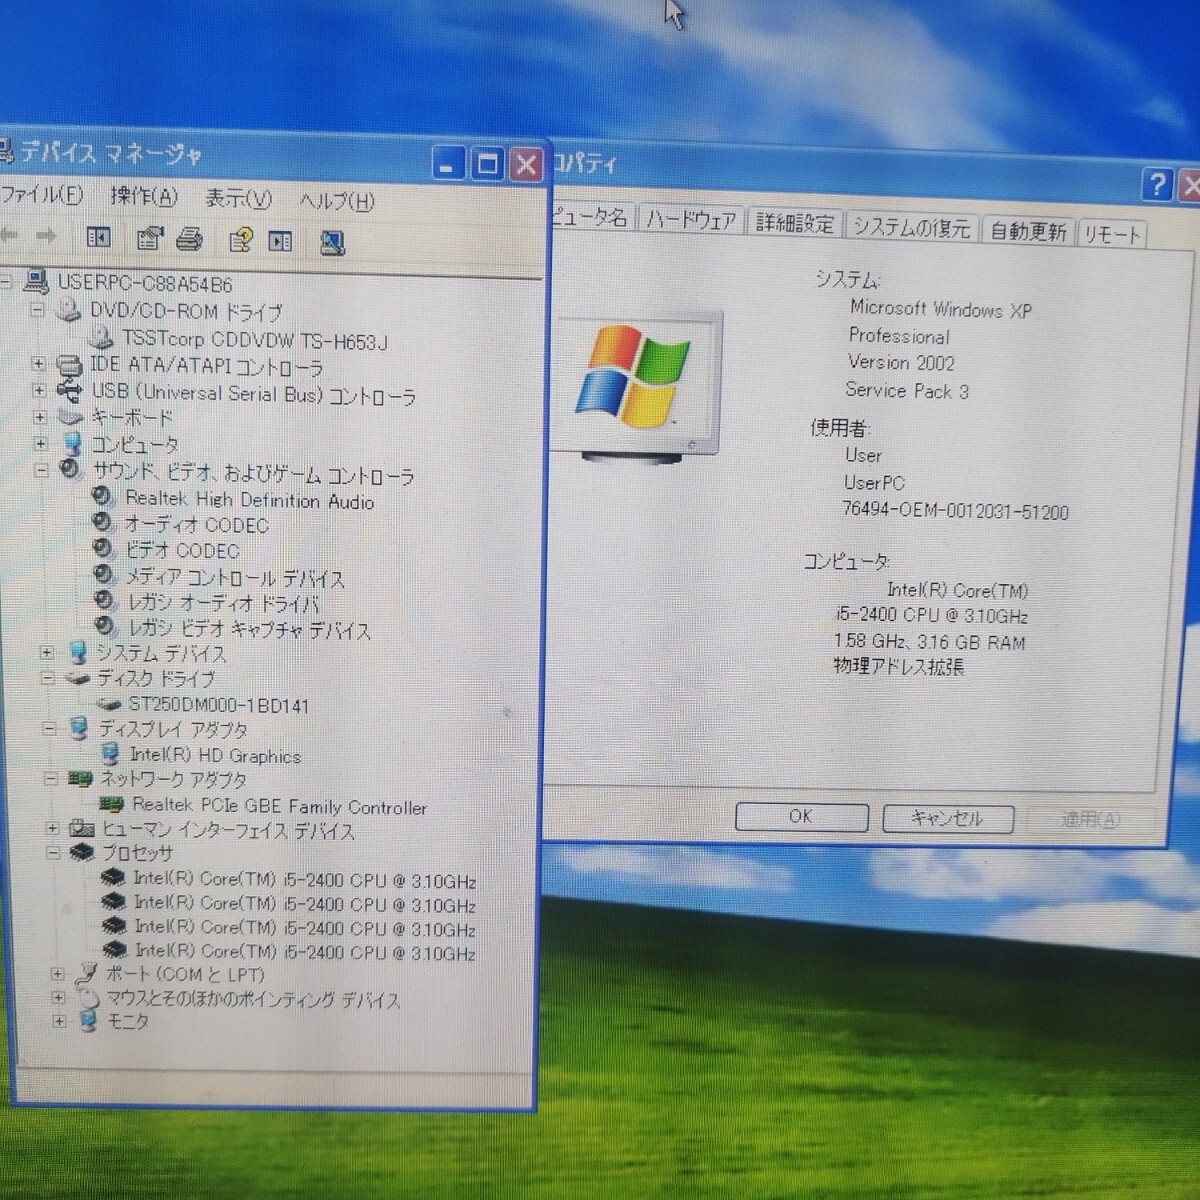Click the Help toolbar icon in Device Manager
1200x1200 pixels.
(x=241, y=241)
